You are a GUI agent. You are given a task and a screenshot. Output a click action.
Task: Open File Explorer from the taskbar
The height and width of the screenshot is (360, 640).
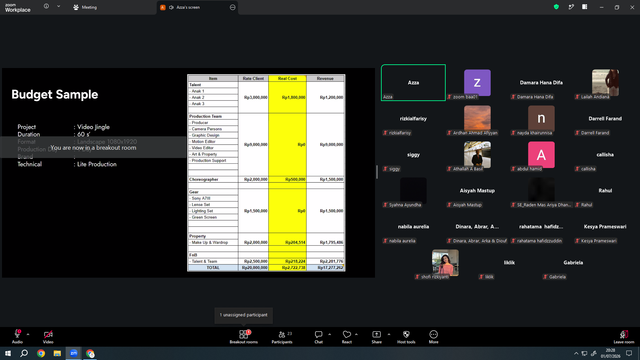[57, 353]
